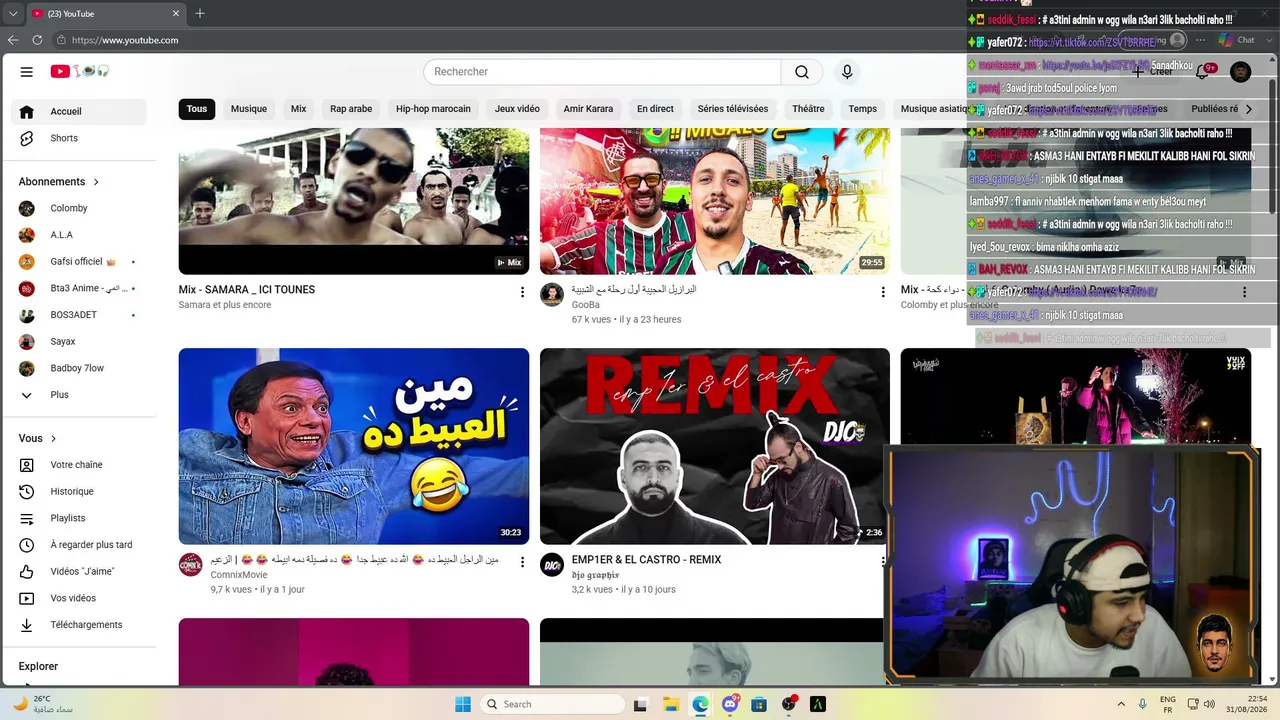This screenshot has height=720, width=1280.
Task: Click the GooBa channel name
Action: [586, 305]
